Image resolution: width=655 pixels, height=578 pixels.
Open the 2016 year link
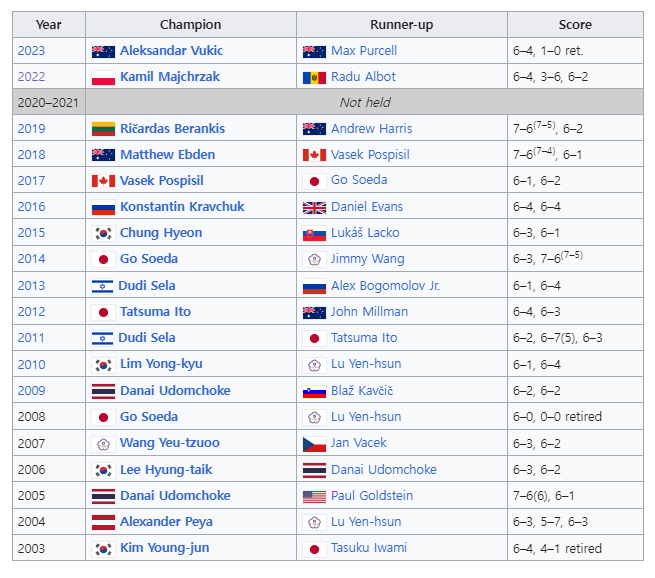31,207
